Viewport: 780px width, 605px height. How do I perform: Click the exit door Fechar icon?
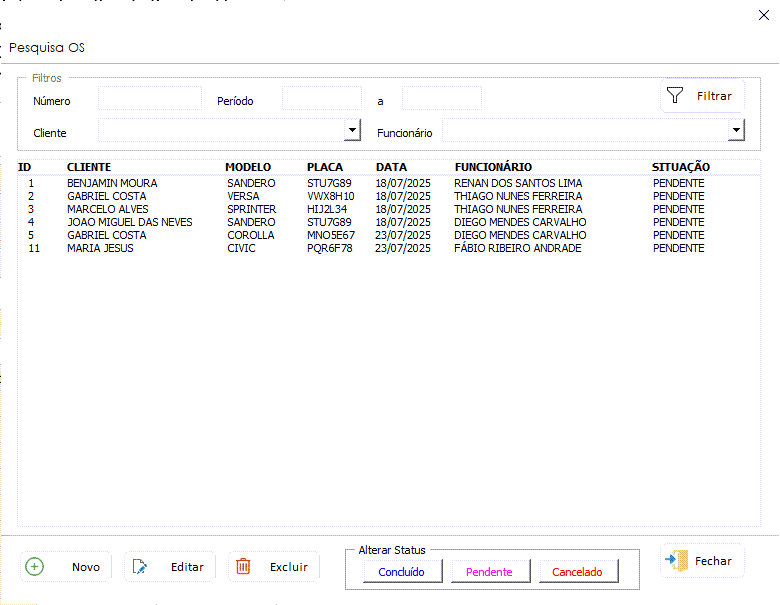tap(677, 561)
